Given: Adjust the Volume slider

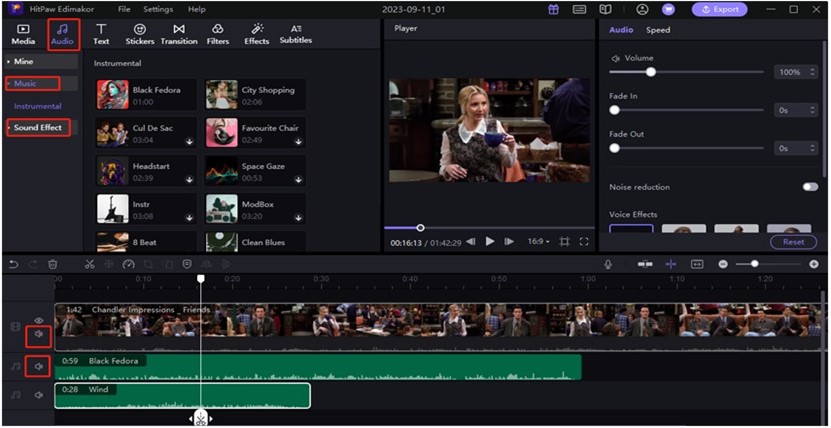Looking at the screenshot, I should pyautogui.click(x=651, y=72).
